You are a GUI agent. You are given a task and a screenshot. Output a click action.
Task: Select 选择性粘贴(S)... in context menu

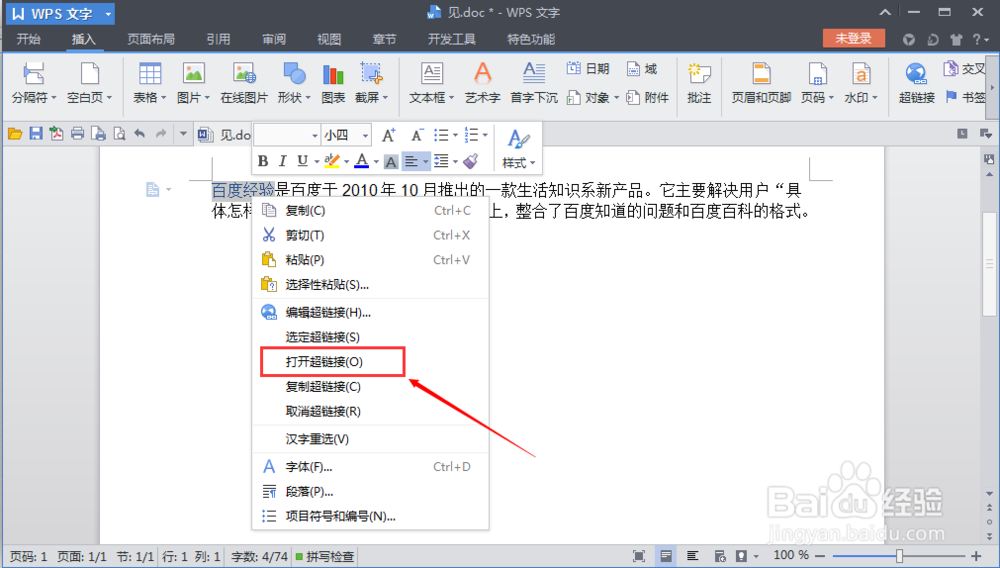[371, 285]
